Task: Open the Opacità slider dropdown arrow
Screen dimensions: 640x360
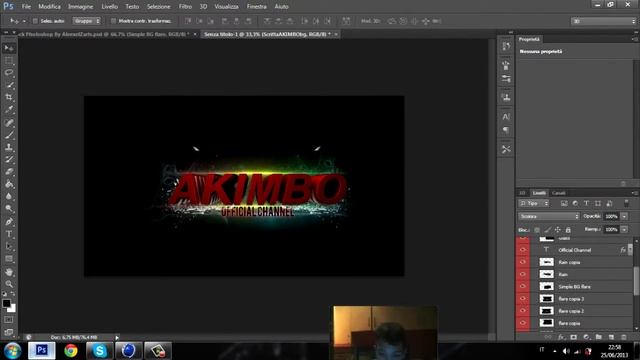Action: (624, 216)
